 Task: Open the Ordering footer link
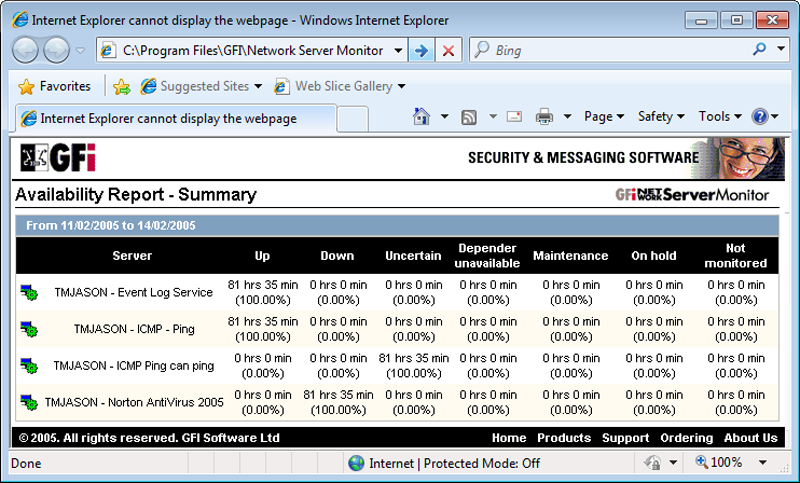686,438
